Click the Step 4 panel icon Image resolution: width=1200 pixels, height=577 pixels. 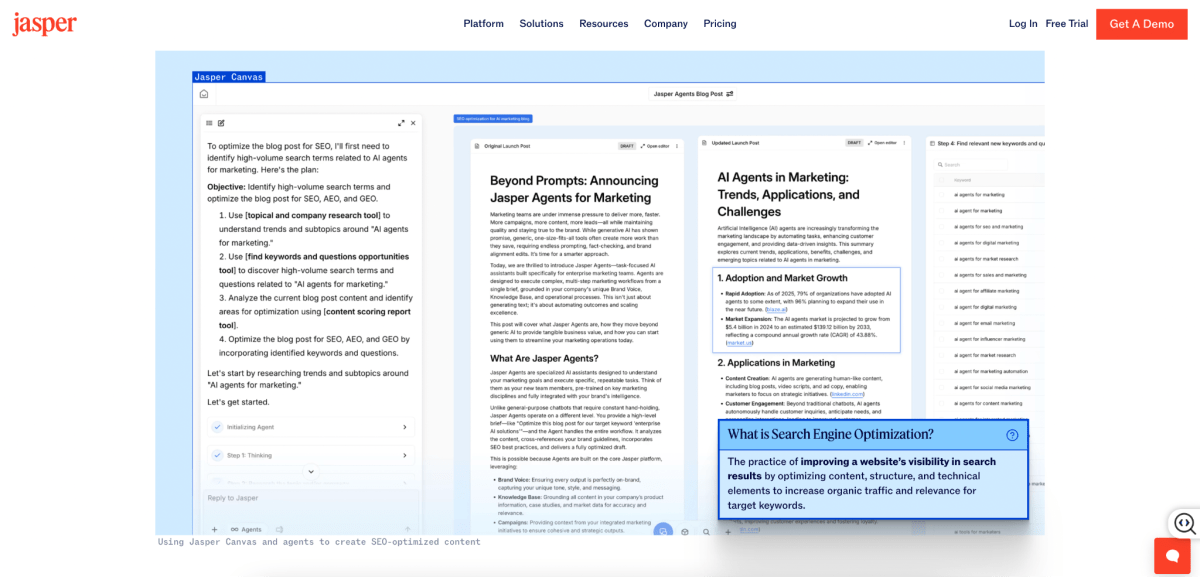coord(931,144)
